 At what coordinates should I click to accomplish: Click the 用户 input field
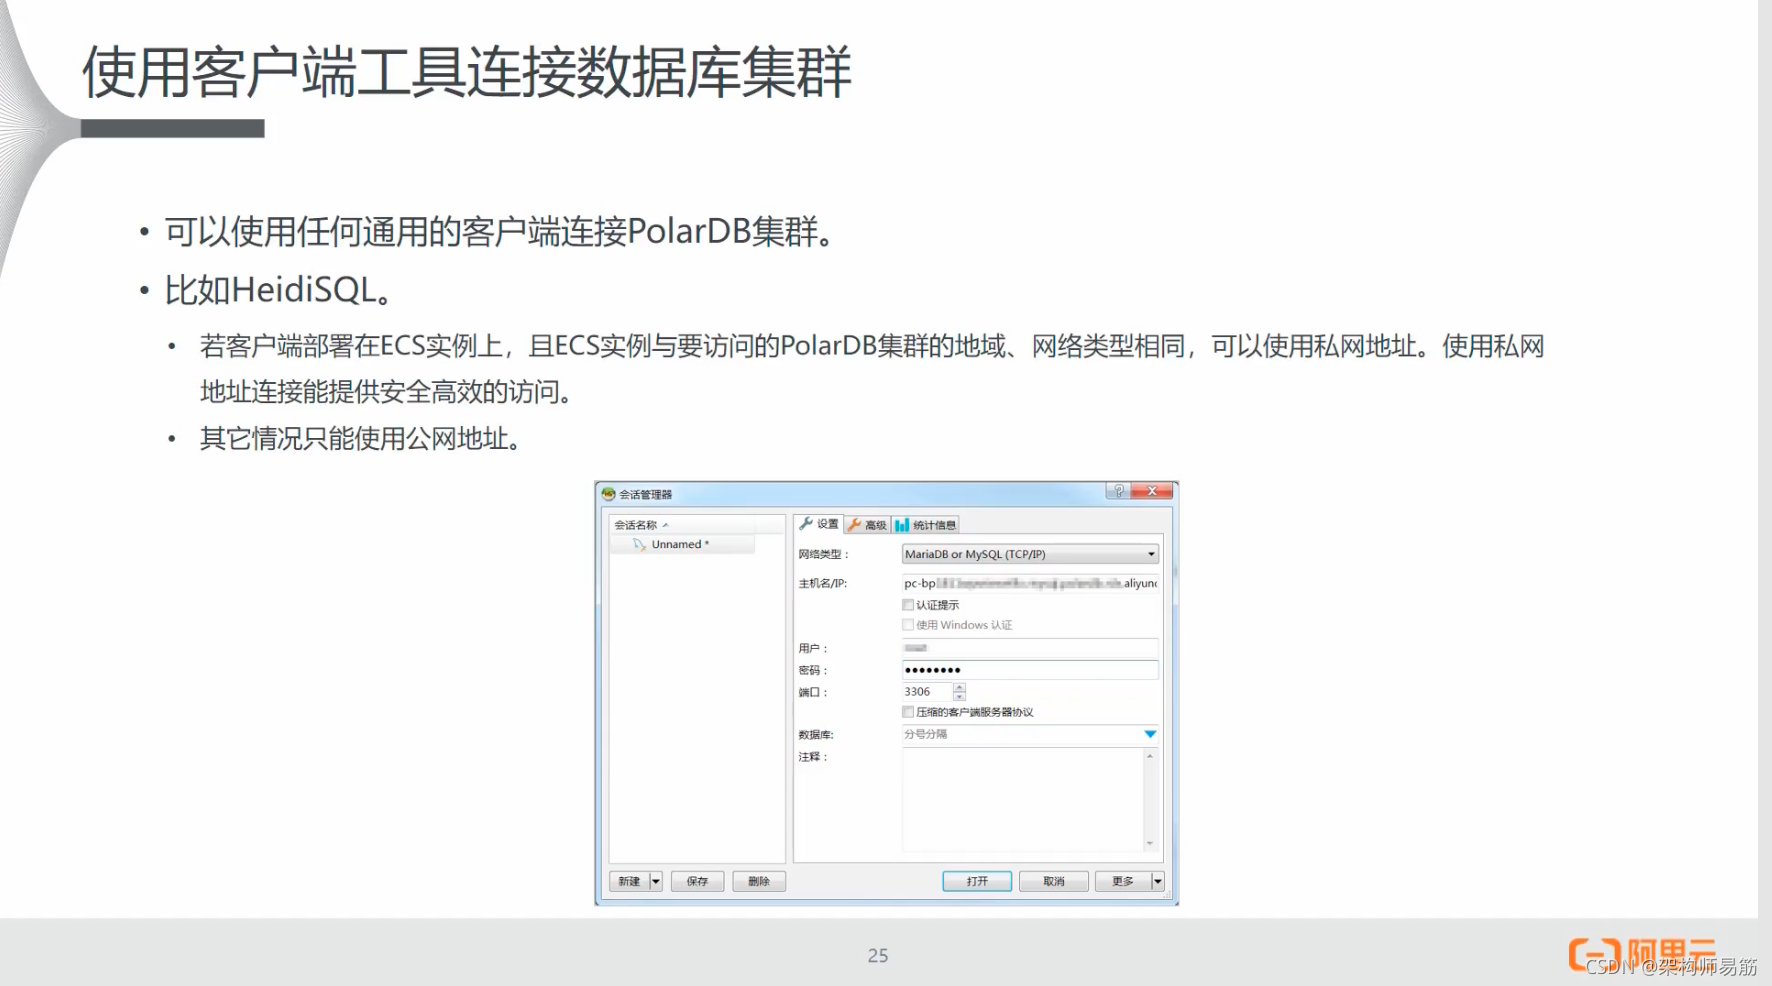coord(1030,648)
